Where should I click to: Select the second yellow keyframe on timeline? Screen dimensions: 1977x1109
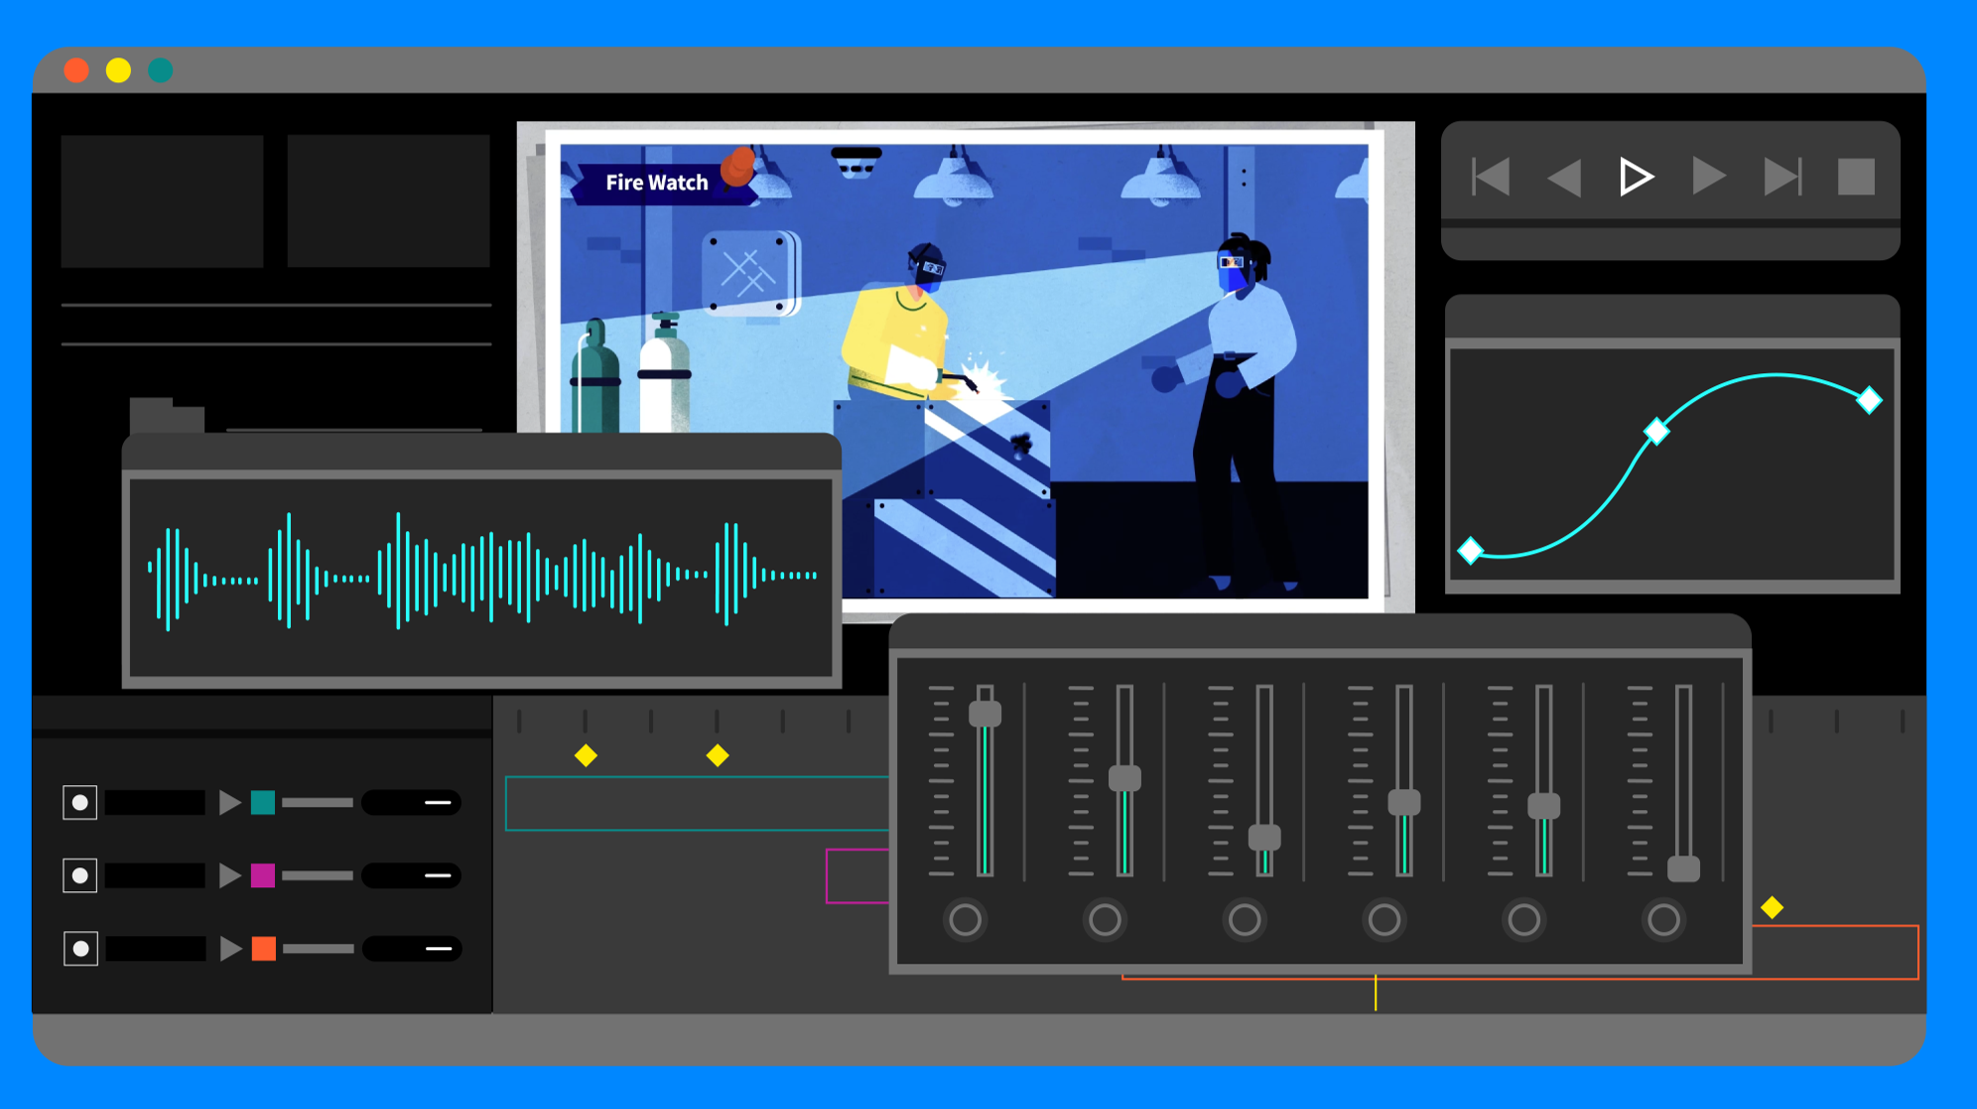tap(717, 755)
